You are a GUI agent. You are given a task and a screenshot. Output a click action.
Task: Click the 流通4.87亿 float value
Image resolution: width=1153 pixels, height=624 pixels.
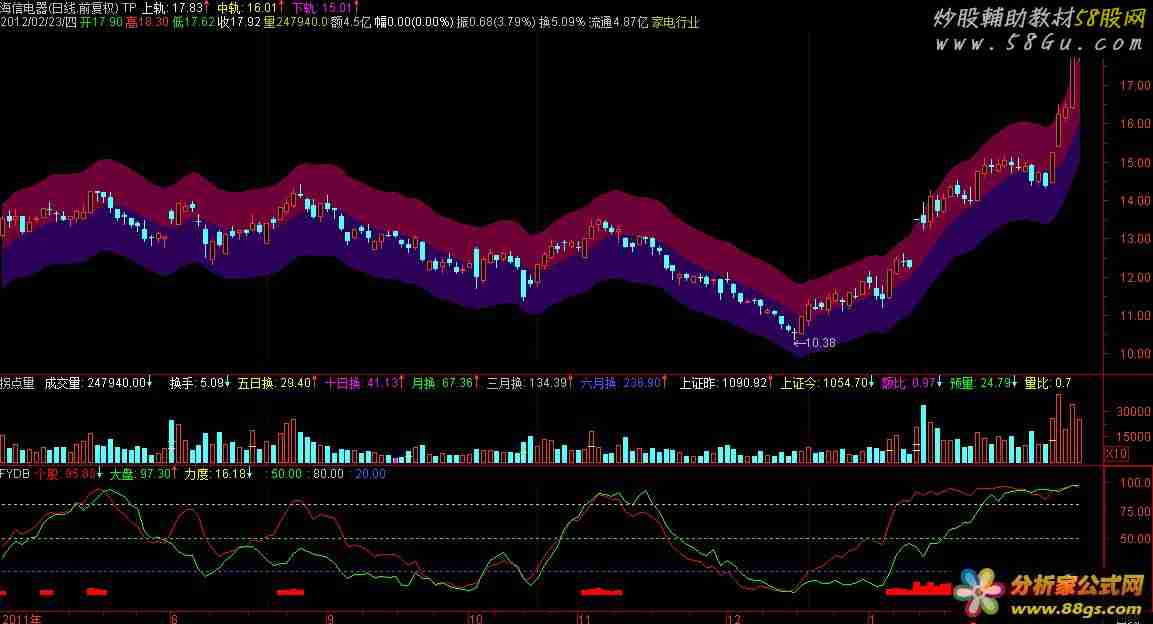[x=618, y=22]
